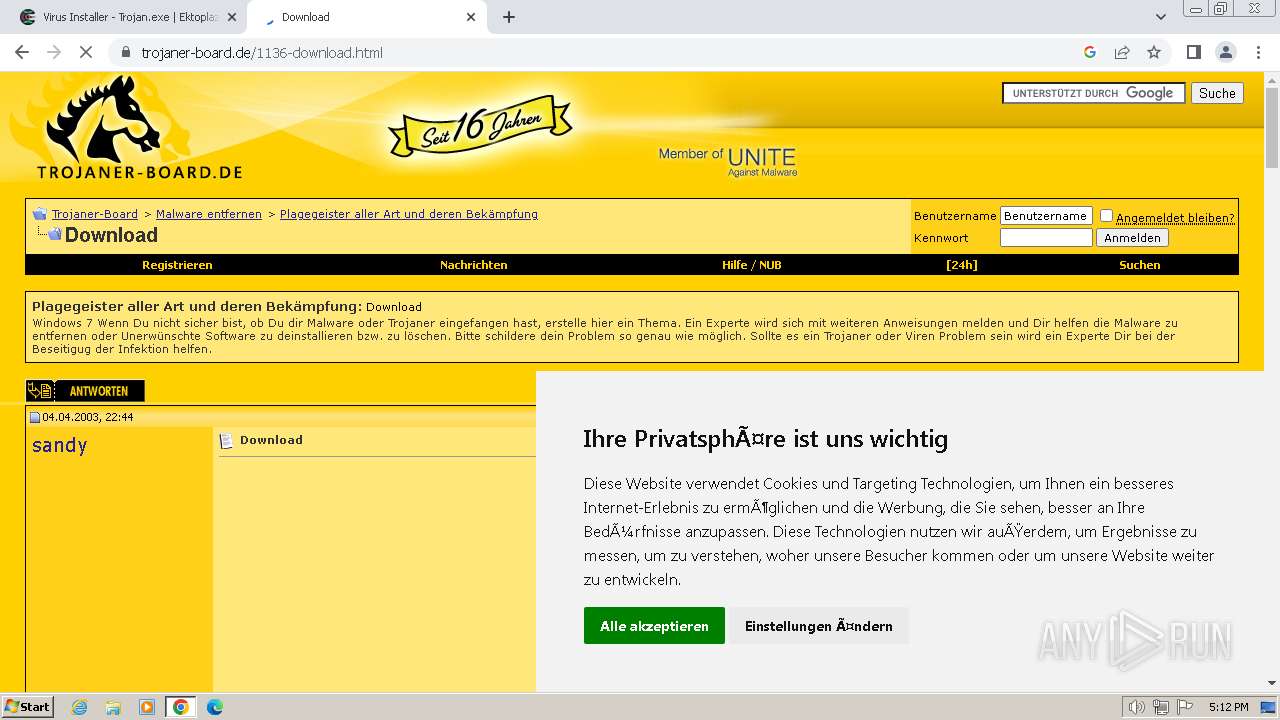This screenshot has height=720, width=1280.
Task: Click forum home icon beside Trojaner-Board breadcrumb
Action: [40, 214]
